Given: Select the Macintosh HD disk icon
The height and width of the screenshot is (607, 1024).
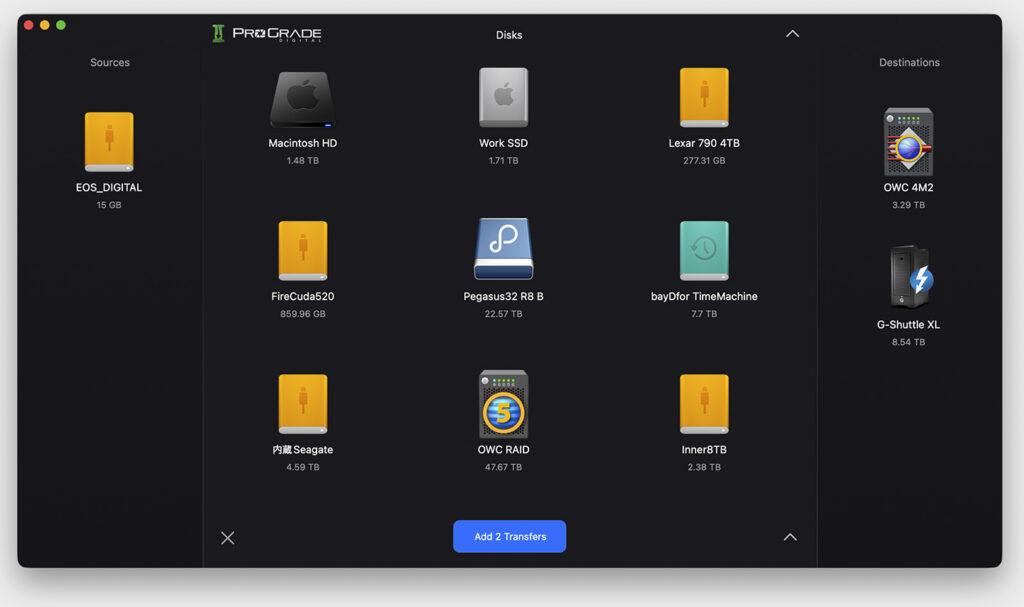Looking at the screenshot, I should (303, 99).
